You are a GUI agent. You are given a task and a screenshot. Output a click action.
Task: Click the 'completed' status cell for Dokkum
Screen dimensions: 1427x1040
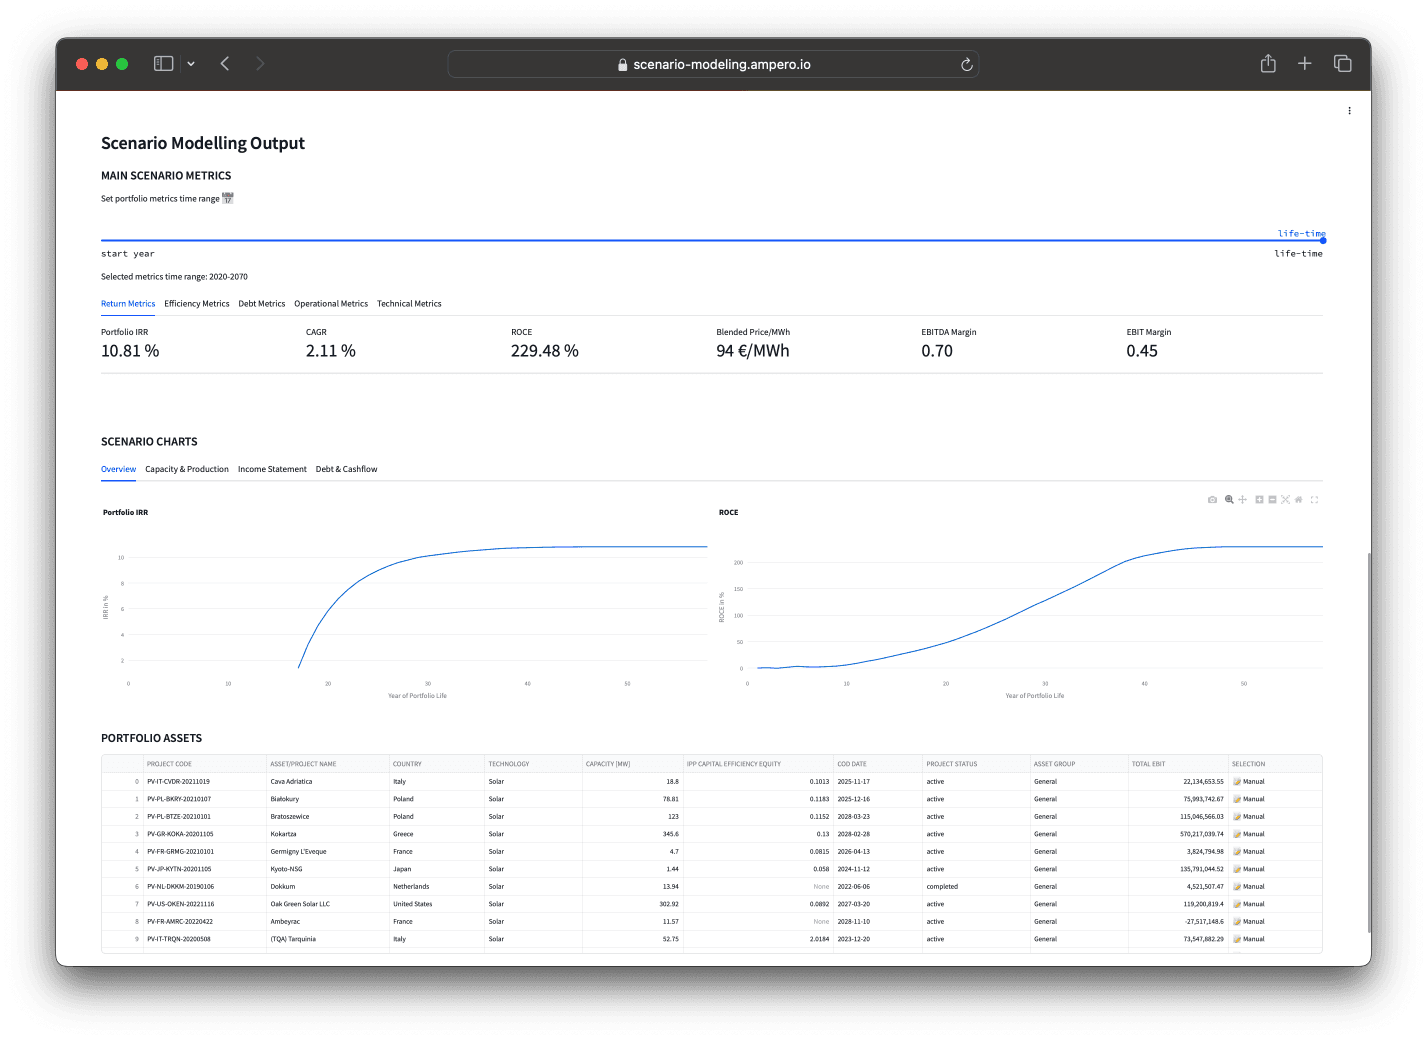pos(976,887)
